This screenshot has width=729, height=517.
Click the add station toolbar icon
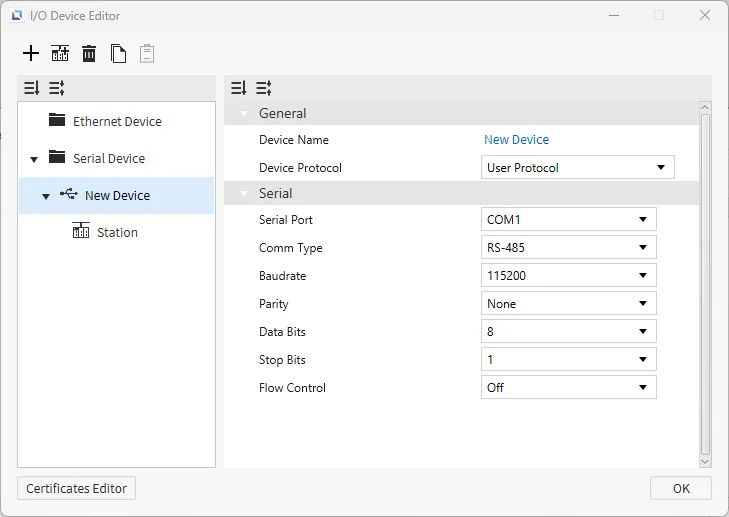click(x=60, y=54)
